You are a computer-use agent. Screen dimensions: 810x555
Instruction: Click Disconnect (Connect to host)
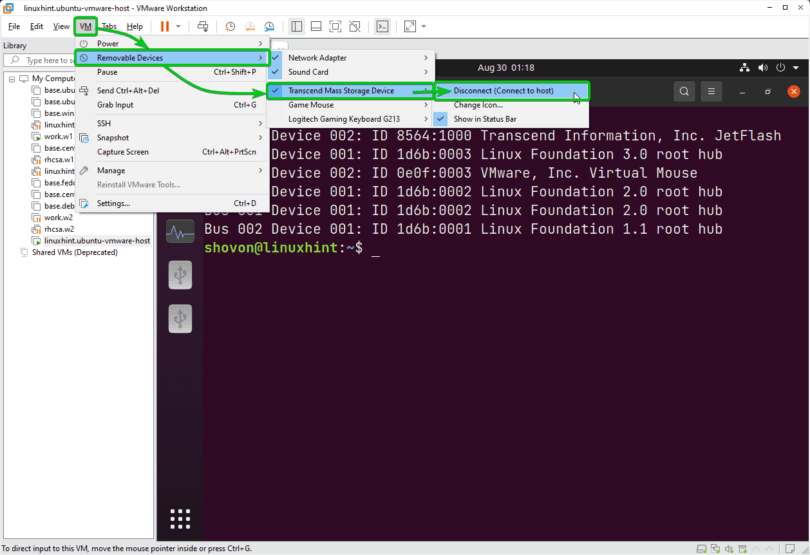511,90
